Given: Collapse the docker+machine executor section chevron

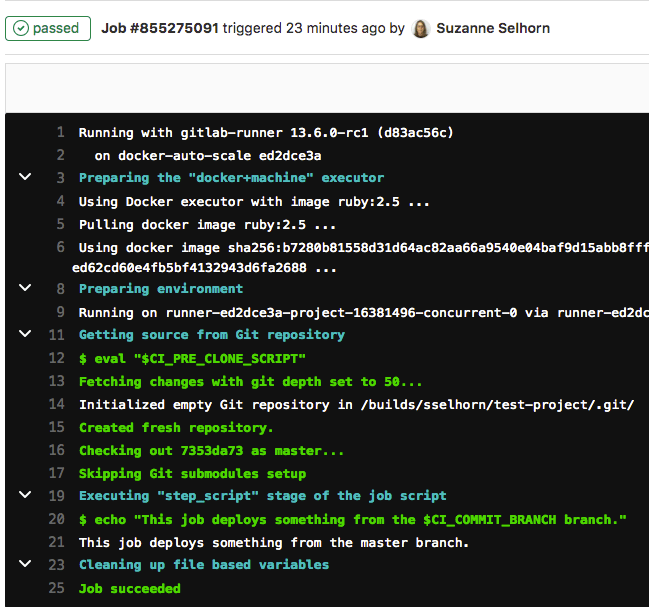Looking at the screenshot, I should pos(24,178).
